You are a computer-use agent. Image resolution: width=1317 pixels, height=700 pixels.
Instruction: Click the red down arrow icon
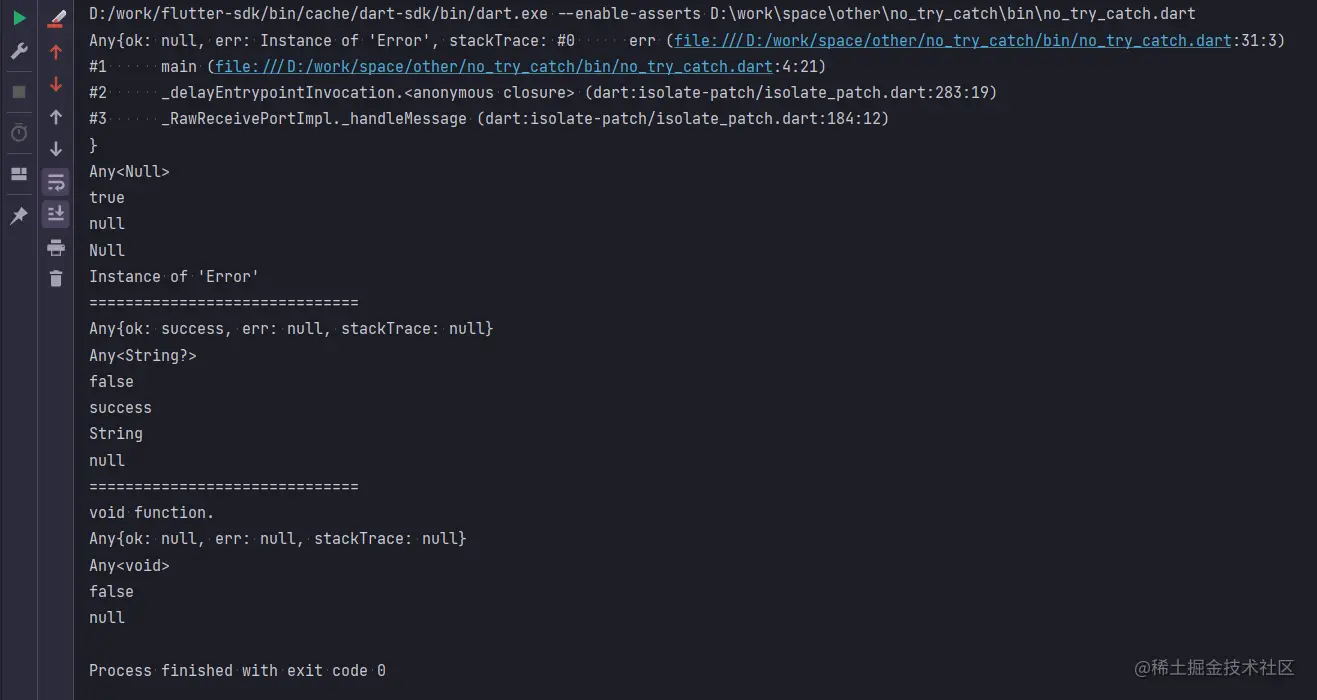[56, 85]
